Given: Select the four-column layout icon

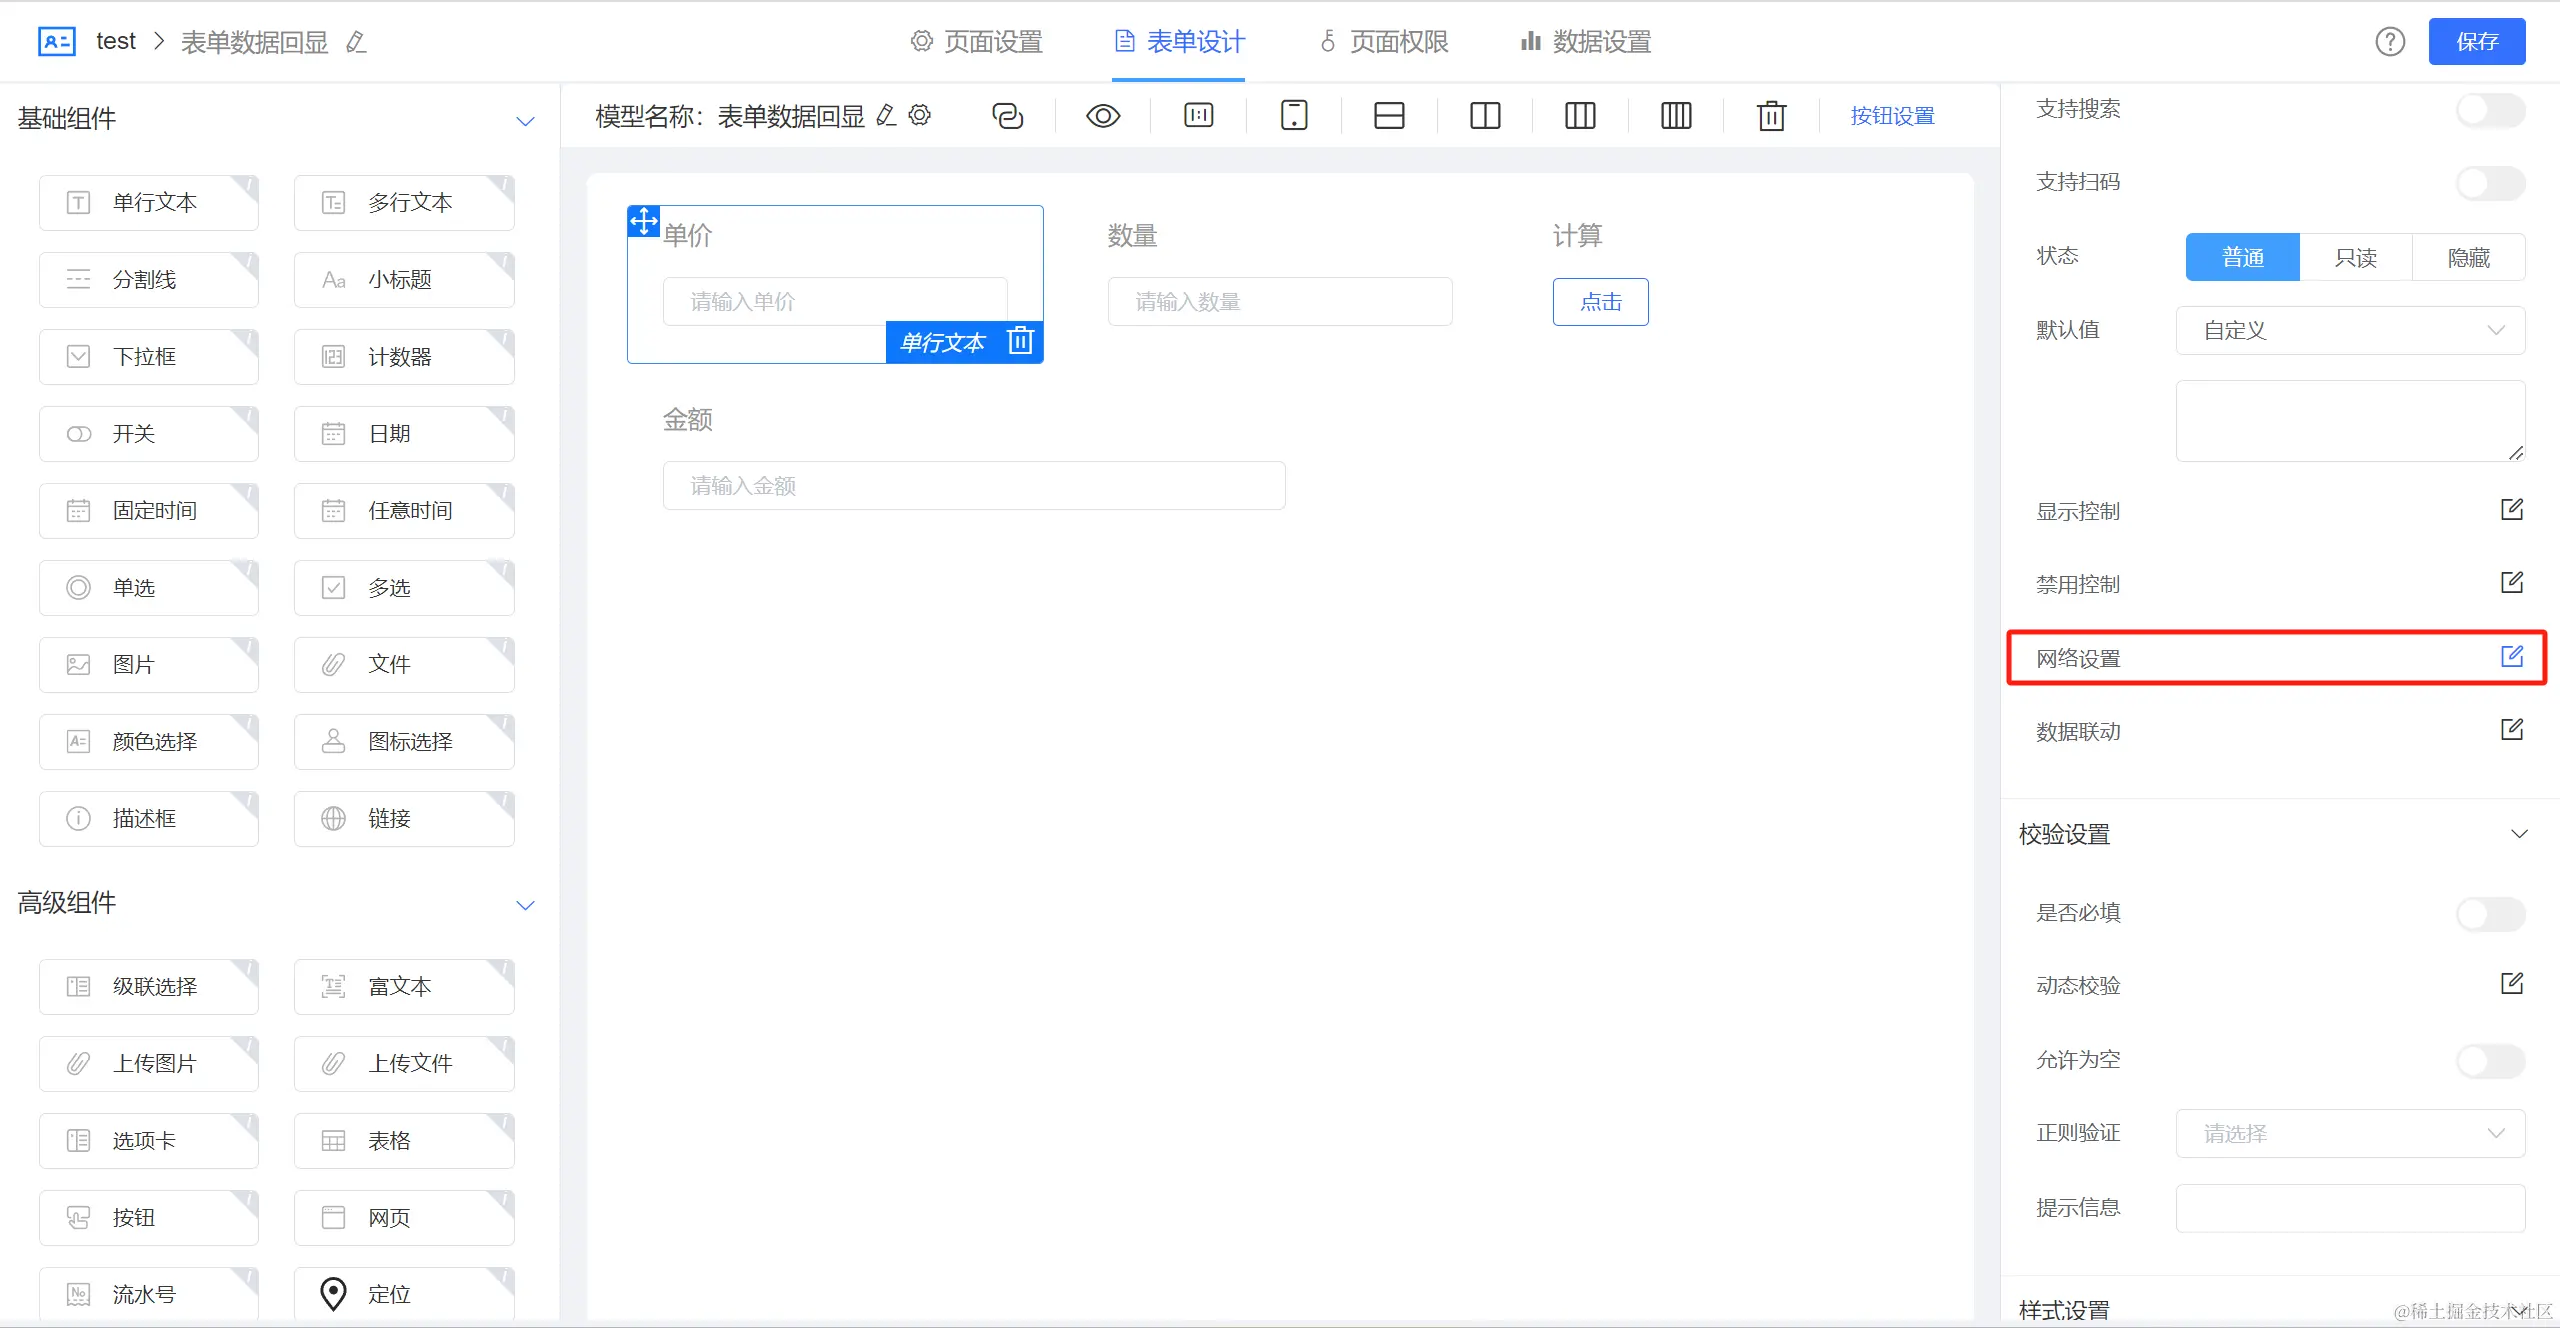Looking at the screenshot, I should click(1676, 116).
